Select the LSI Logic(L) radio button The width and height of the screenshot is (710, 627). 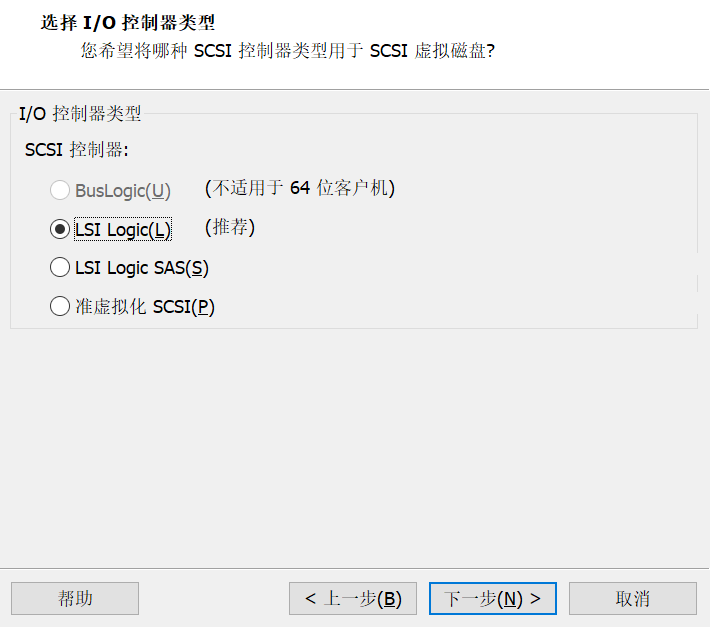pos(60,229)
